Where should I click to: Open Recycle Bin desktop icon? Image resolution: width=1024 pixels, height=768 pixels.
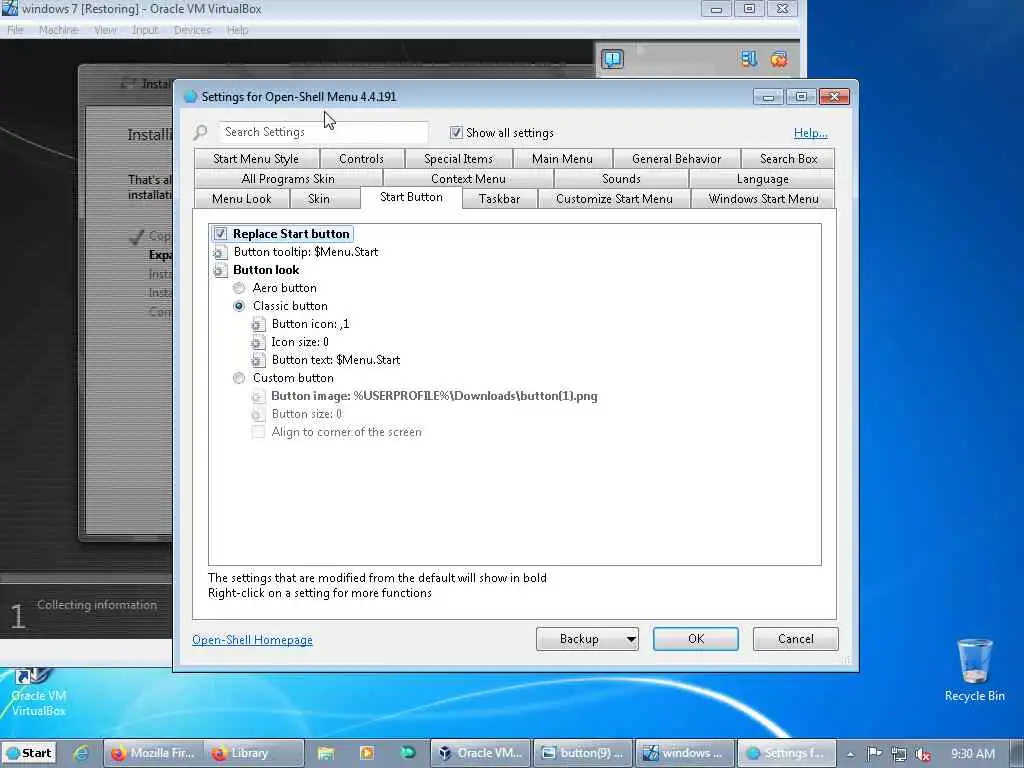coord(974,671)
